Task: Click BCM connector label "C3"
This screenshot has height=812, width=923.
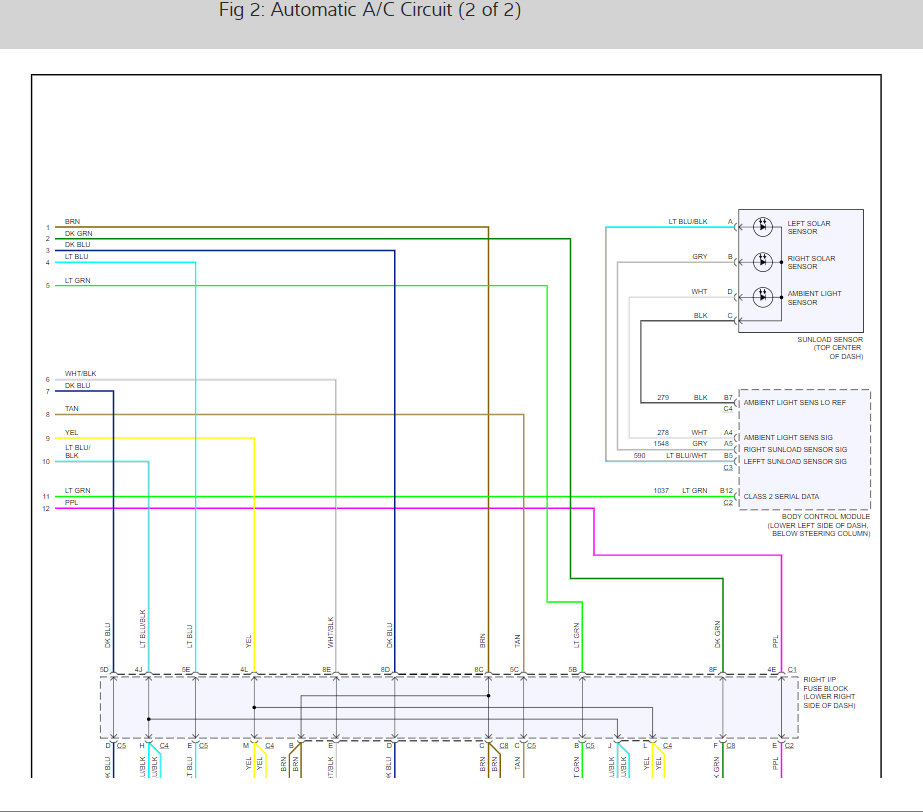Action: (728, 468)
